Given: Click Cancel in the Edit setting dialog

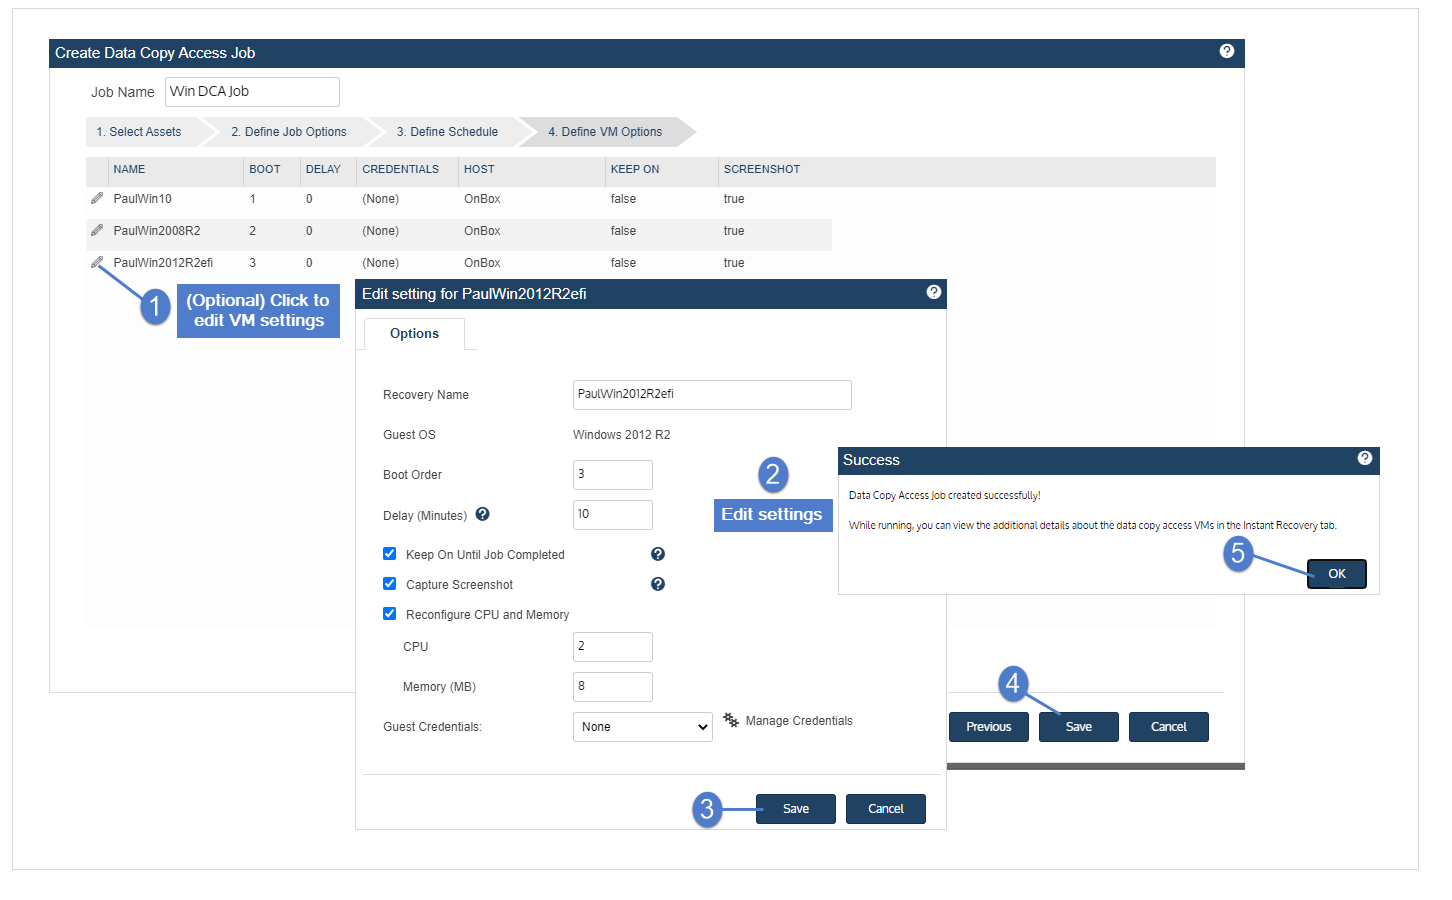Looking at the screenshot, I should [x=886, y=809].
